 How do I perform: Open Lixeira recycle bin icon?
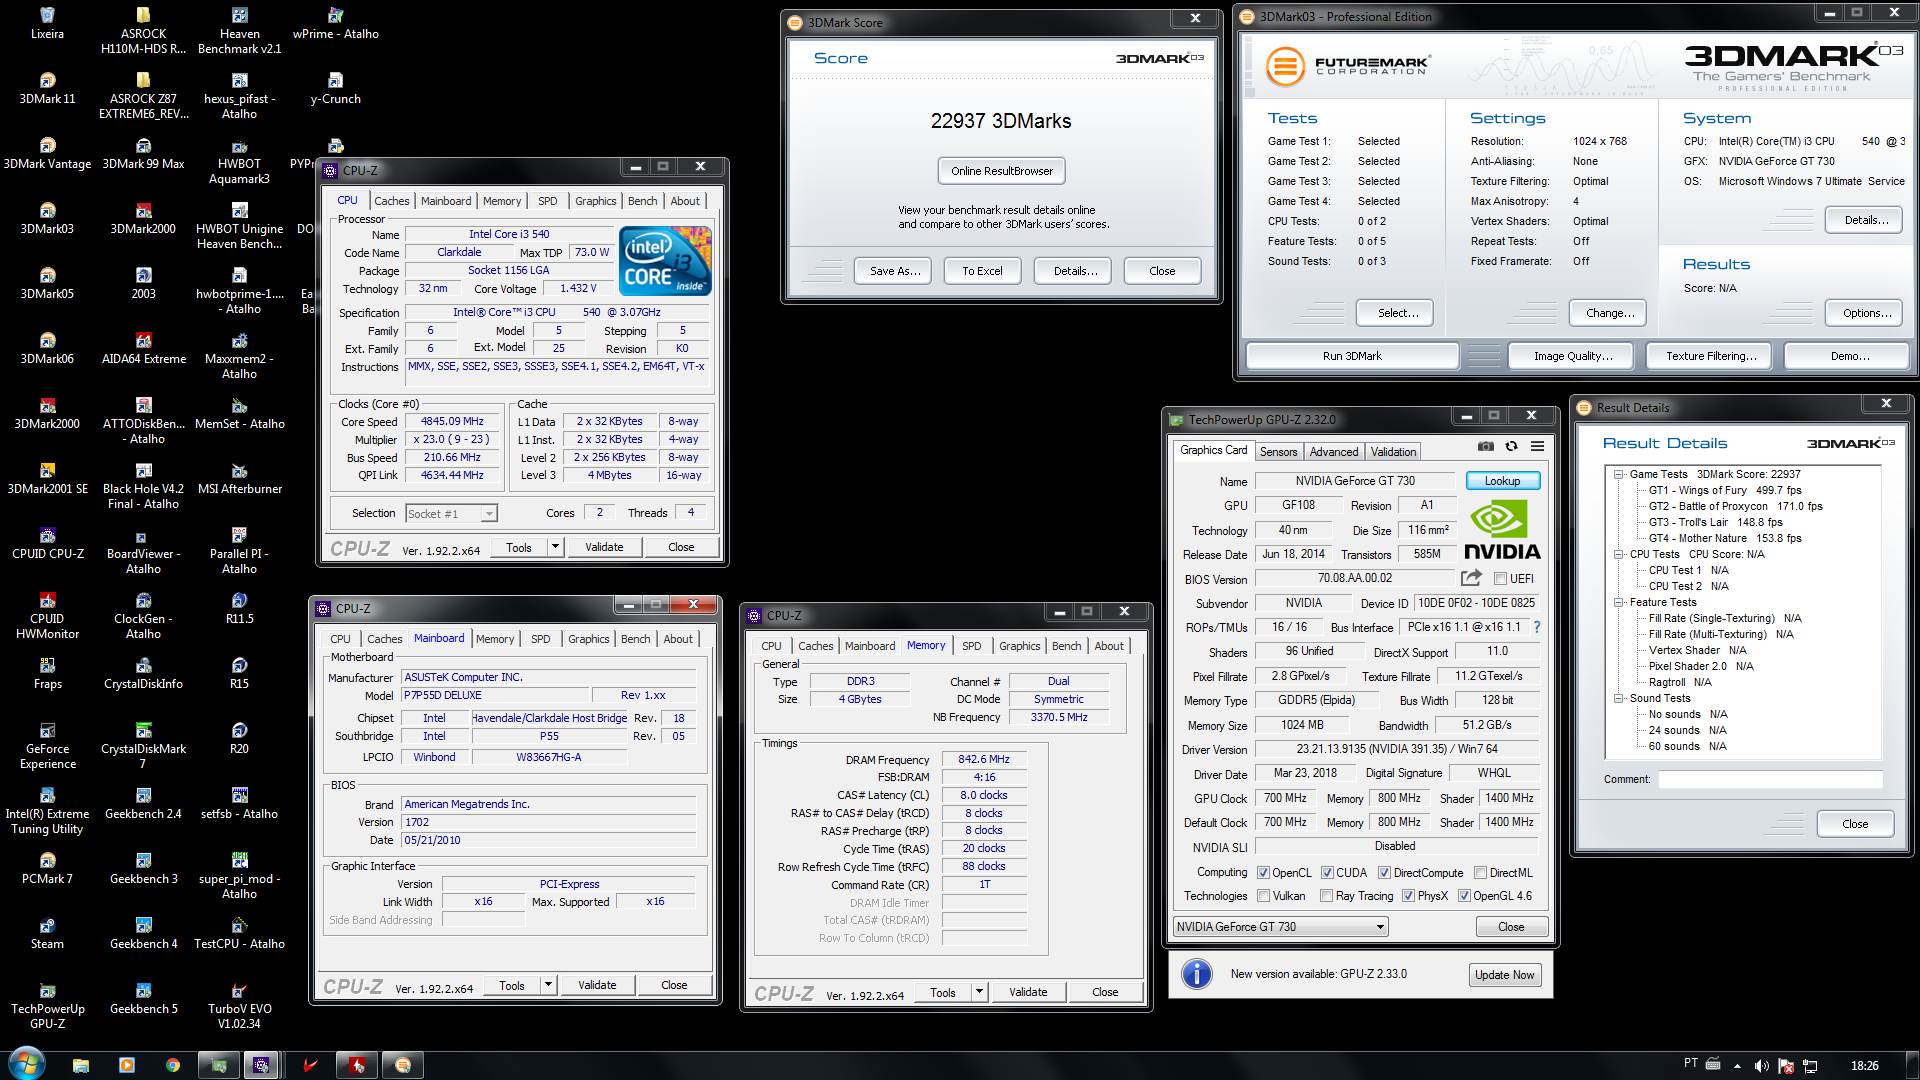(x=47, y=24)
